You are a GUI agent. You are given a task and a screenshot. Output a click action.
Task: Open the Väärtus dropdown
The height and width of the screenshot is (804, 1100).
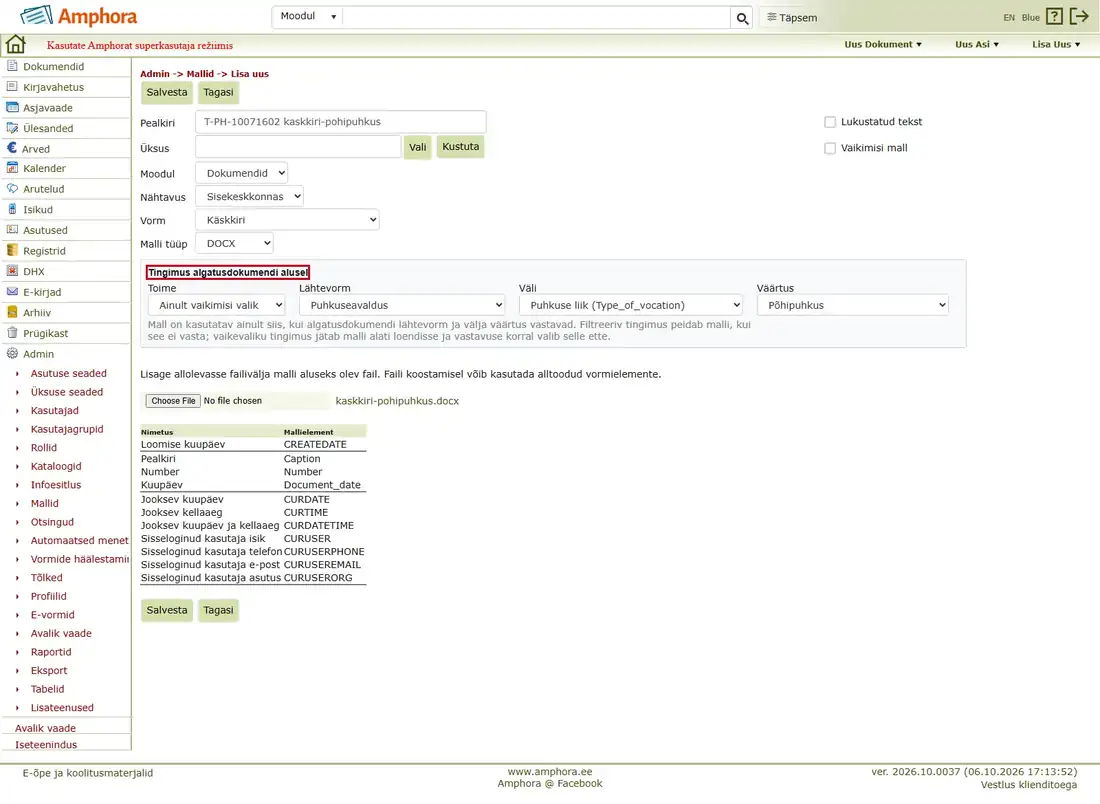(x=852, y=305)
